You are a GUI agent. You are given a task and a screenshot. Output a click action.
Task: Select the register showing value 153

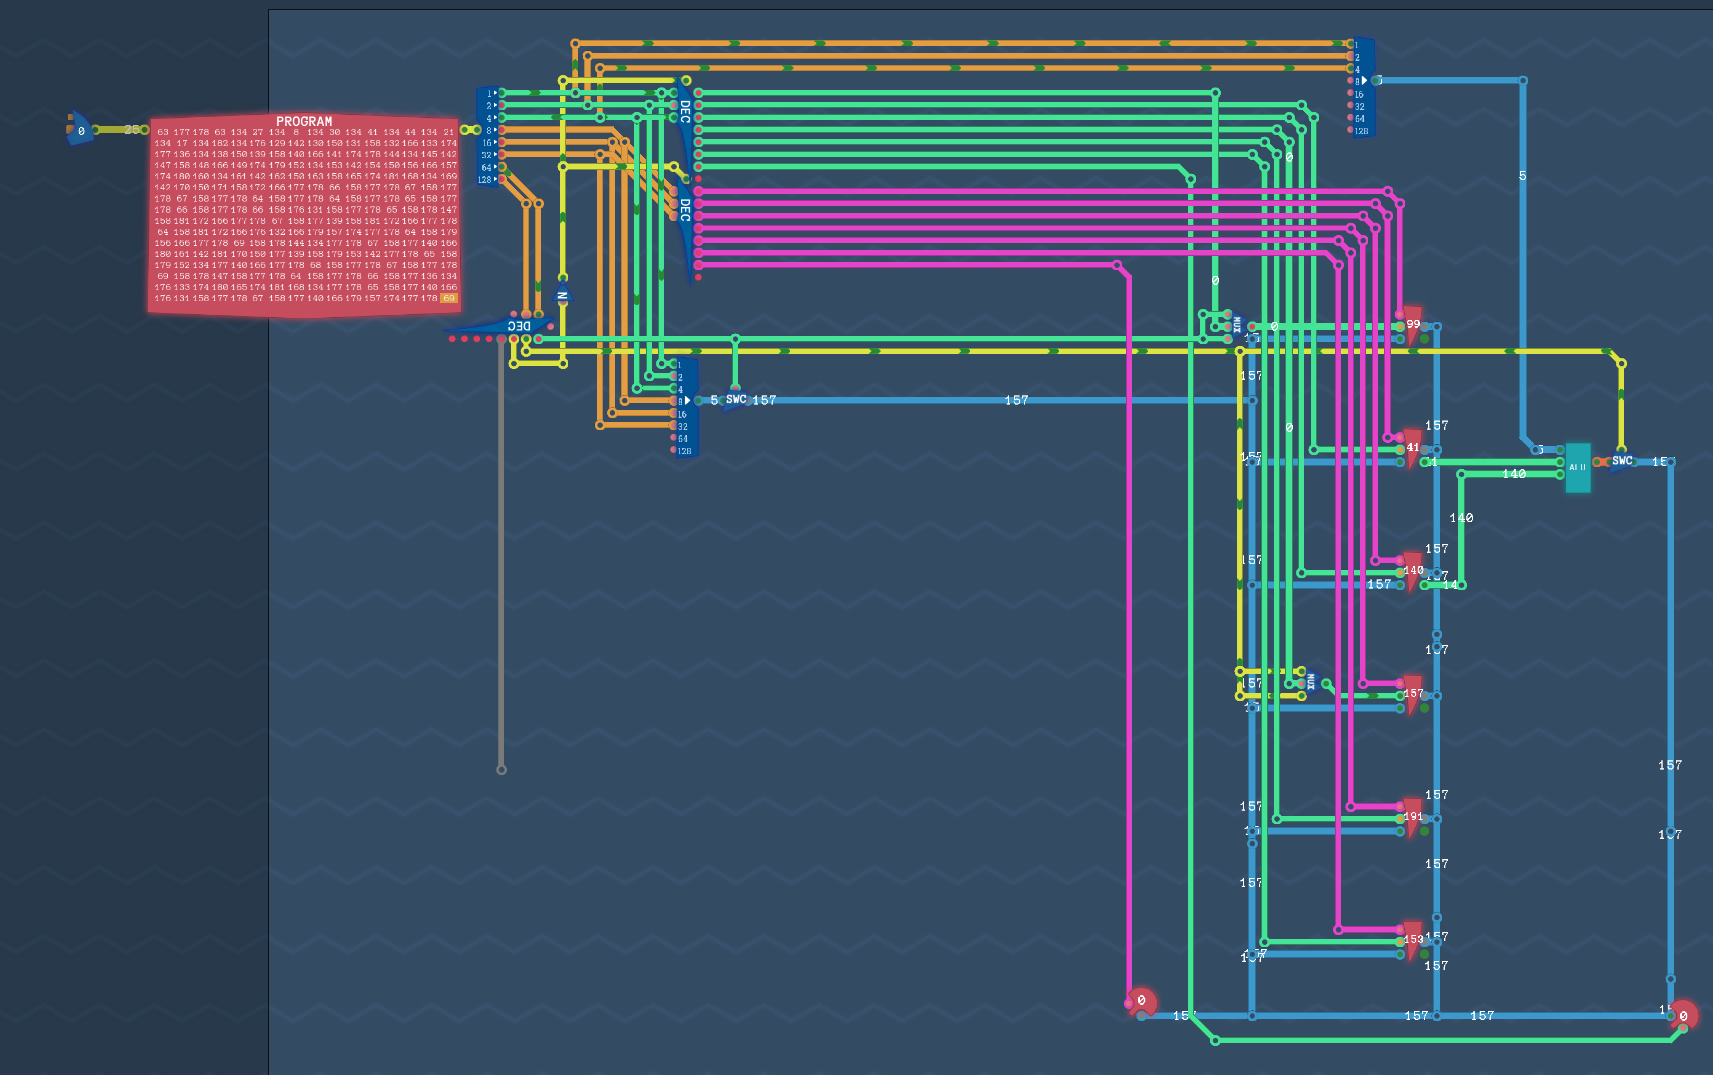coord(1412,940)
